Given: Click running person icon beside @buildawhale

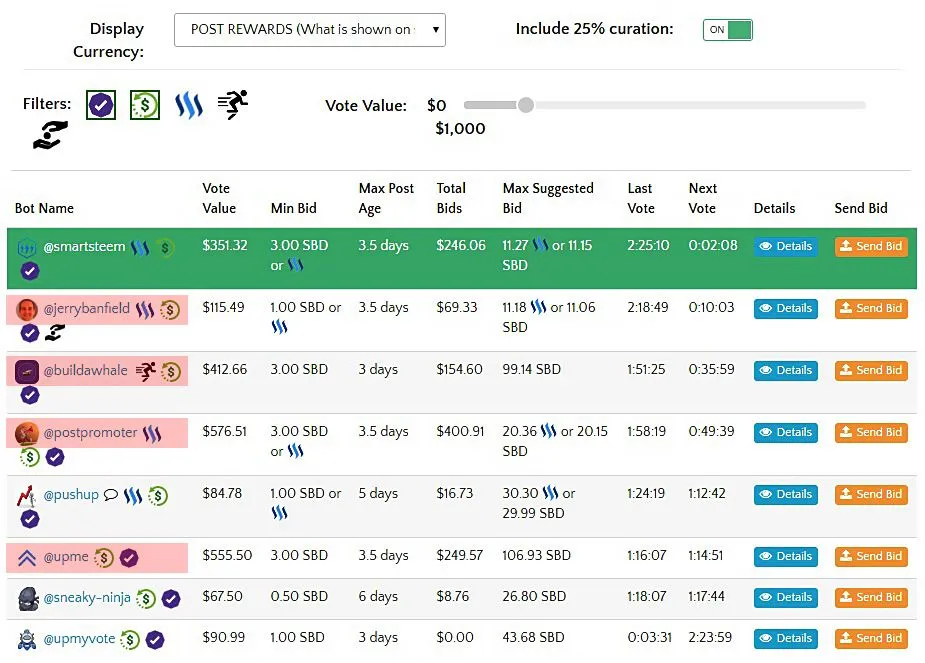Looking at the screenshot, I should (x=146, y=371).
